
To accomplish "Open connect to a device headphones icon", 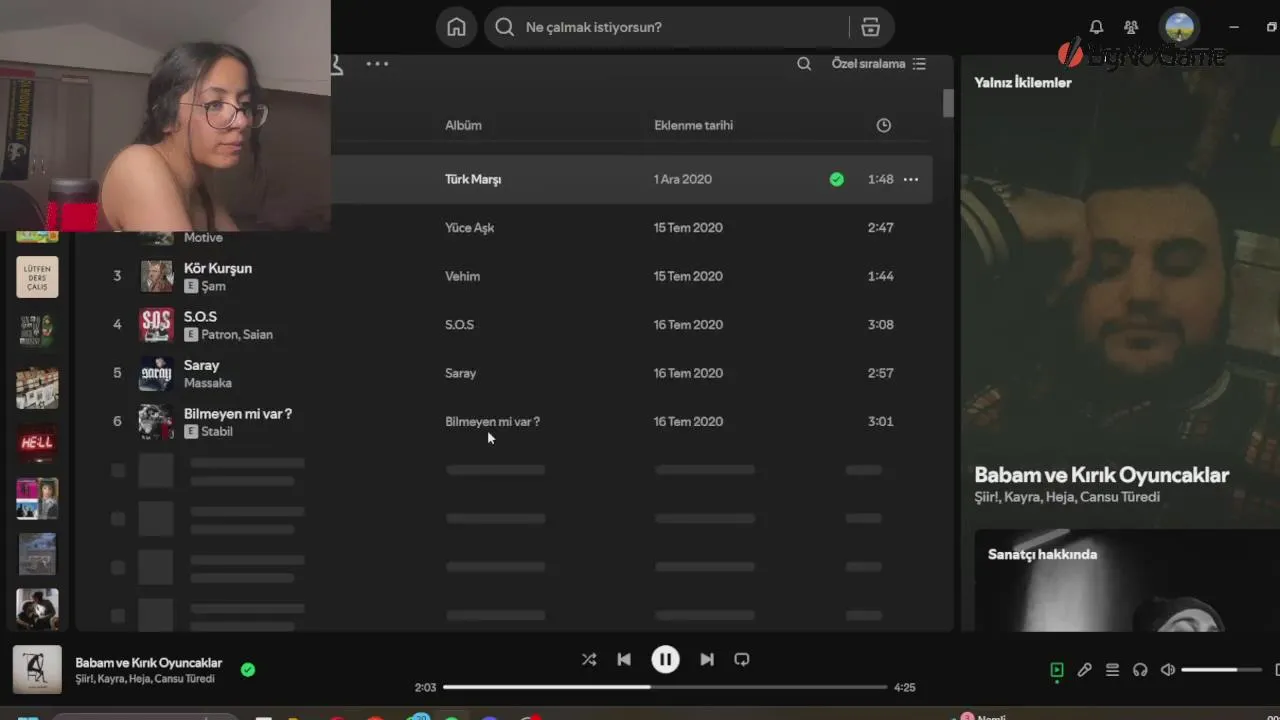I will [1140, 670].
